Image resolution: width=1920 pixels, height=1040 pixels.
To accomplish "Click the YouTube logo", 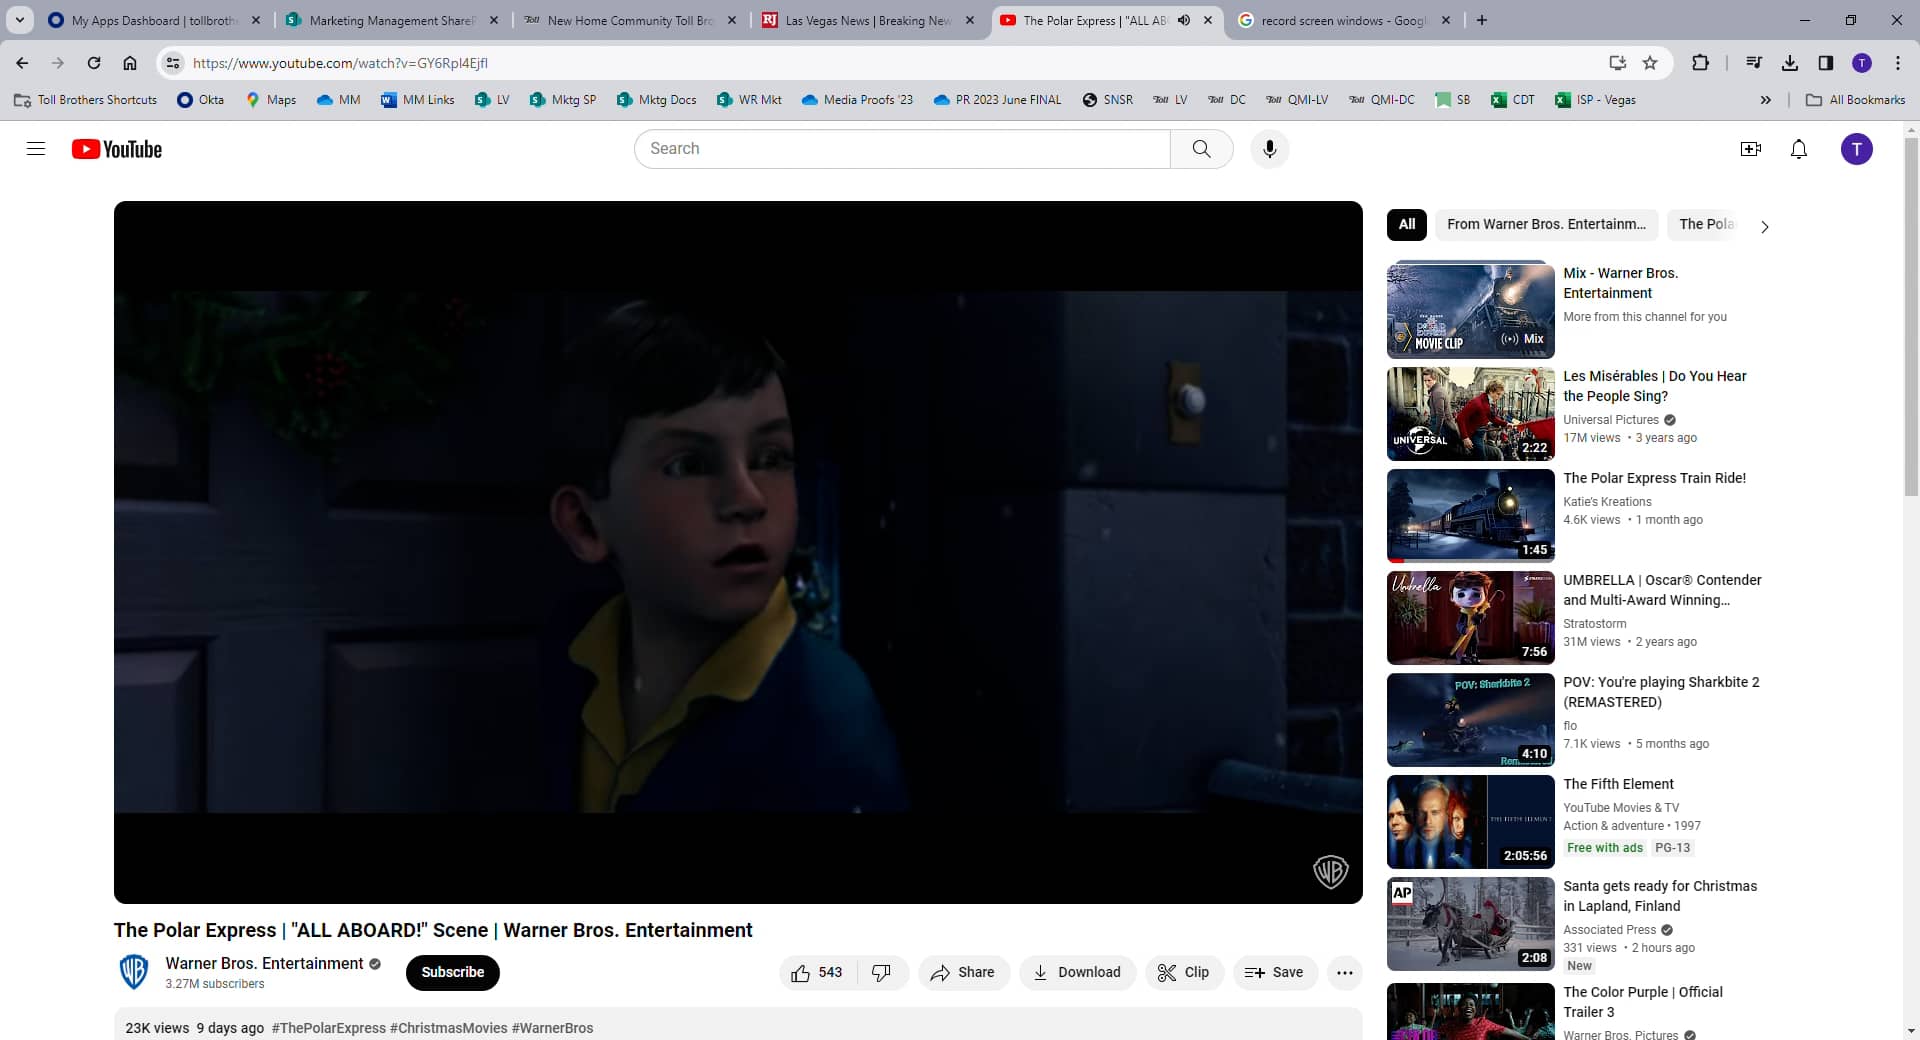I will pos(116,148).
